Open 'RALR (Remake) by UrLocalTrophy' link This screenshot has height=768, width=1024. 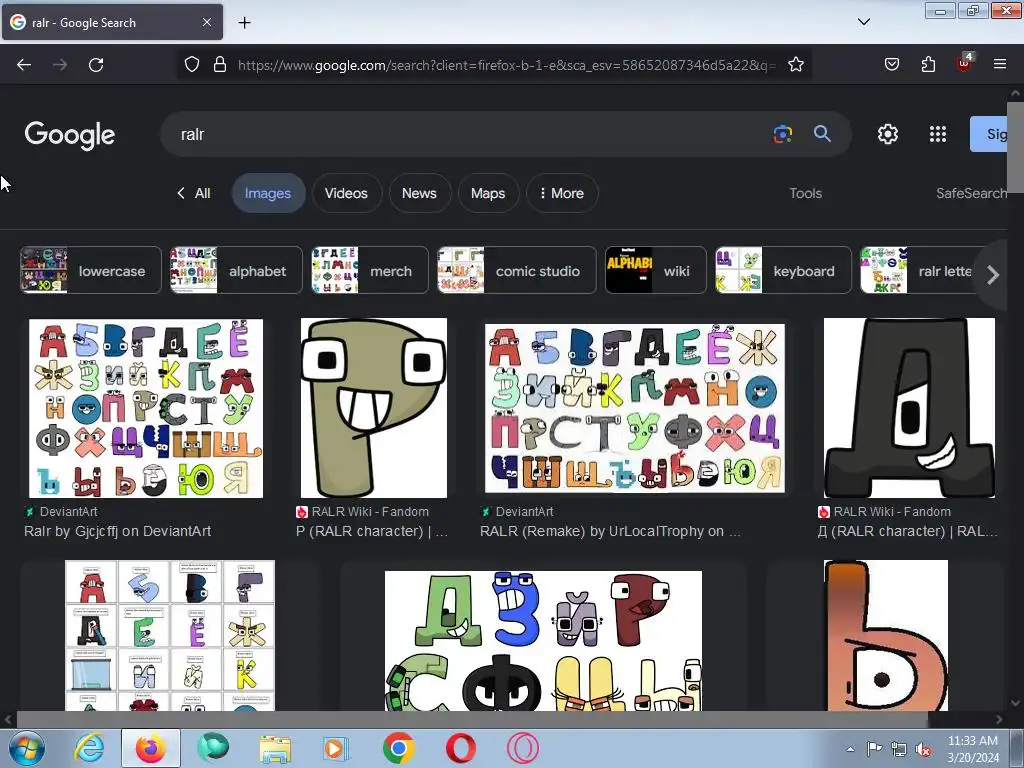tap(610, 531)
